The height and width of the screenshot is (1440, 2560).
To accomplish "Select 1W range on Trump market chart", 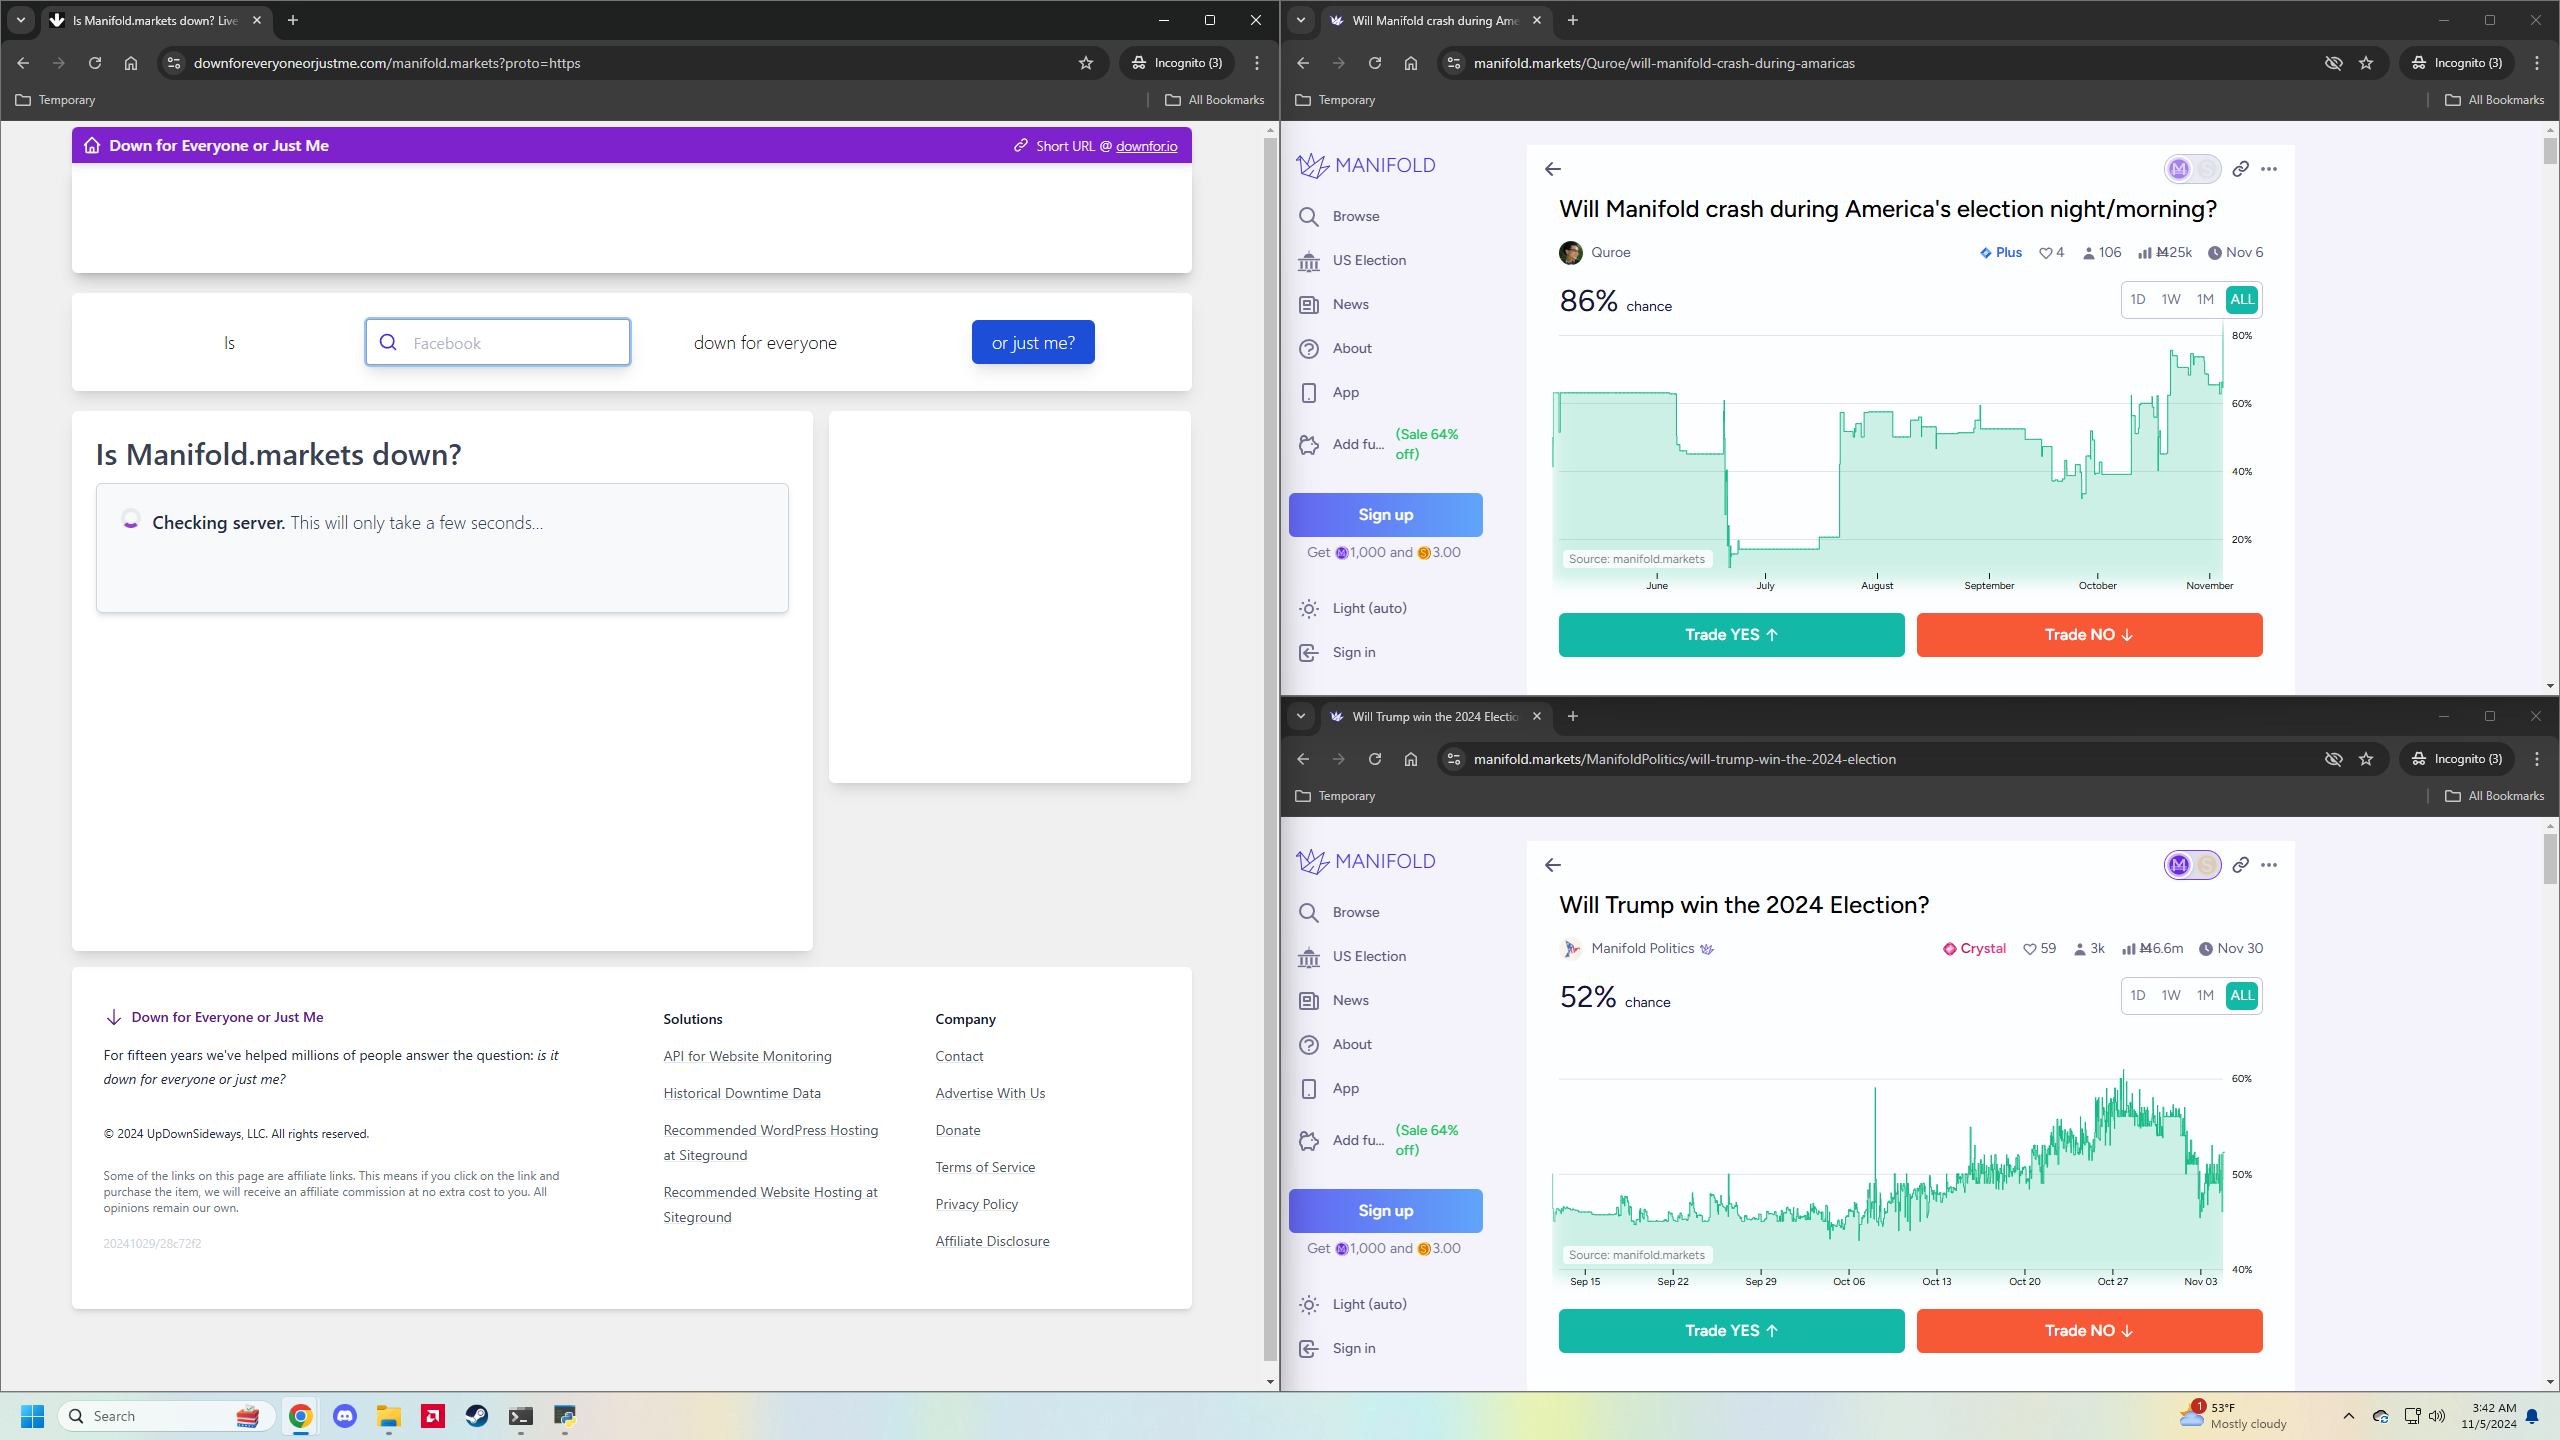I will click(x=2171, y=995).
